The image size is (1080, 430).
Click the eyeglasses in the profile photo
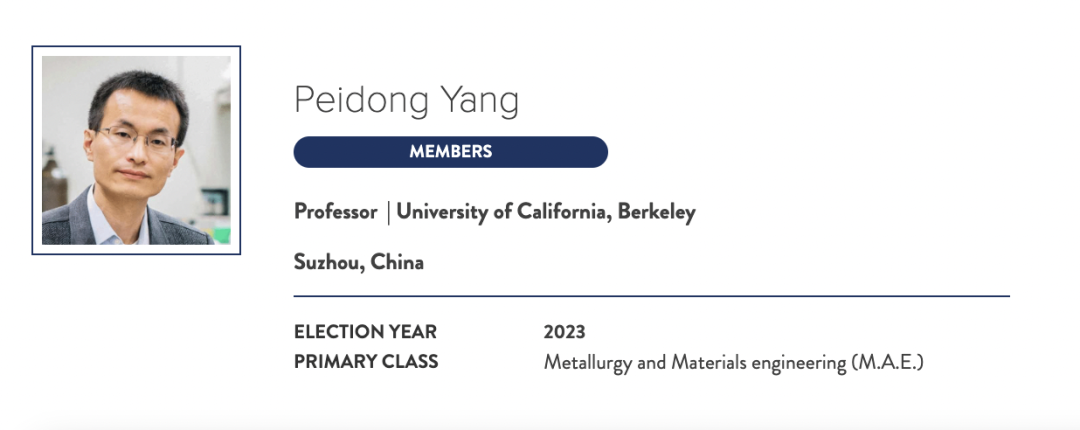point(135,136)
